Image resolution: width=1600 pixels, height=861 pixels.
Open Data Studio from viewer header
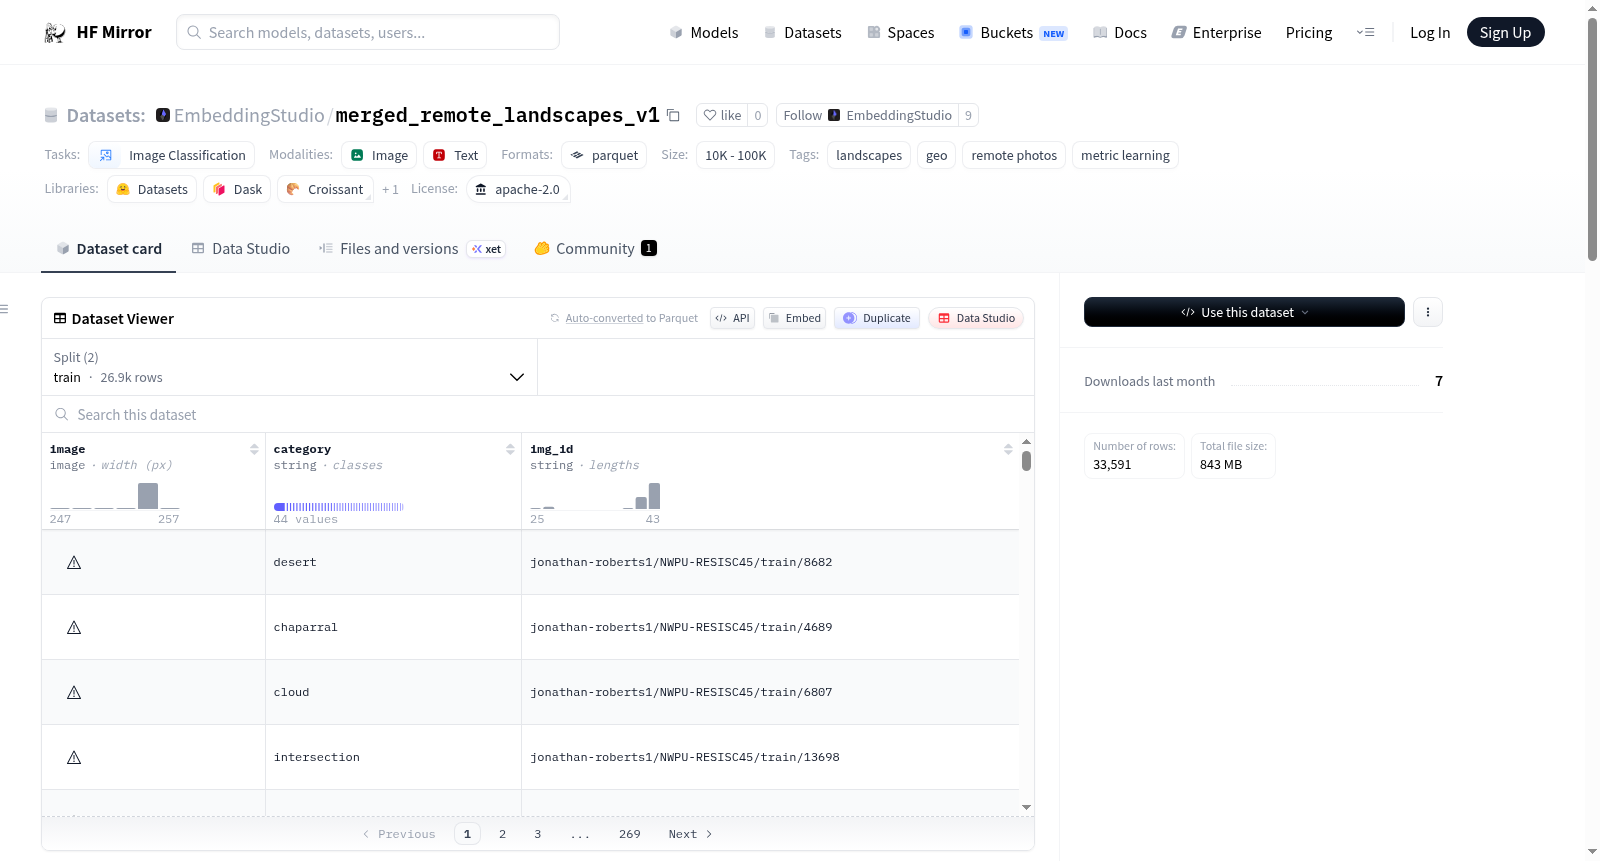(976, 319)
